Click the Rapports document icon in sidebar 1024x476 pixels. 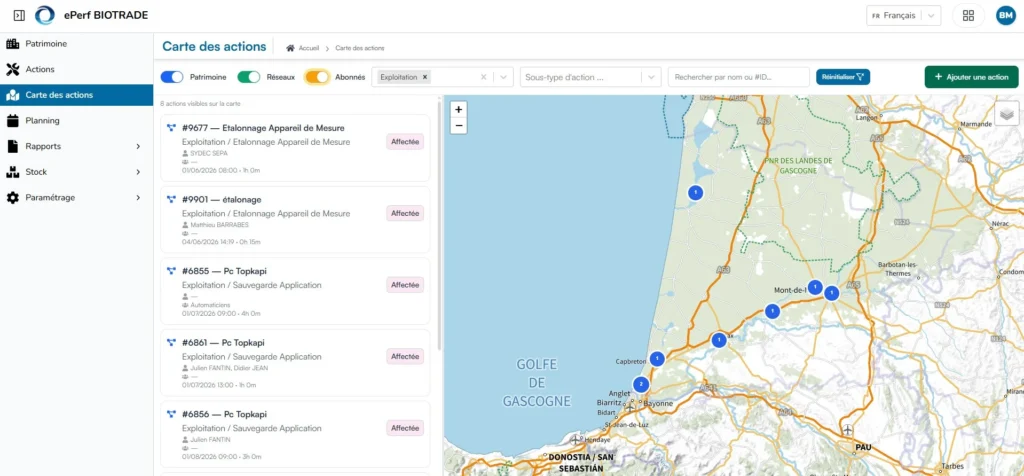coord(12,146)
